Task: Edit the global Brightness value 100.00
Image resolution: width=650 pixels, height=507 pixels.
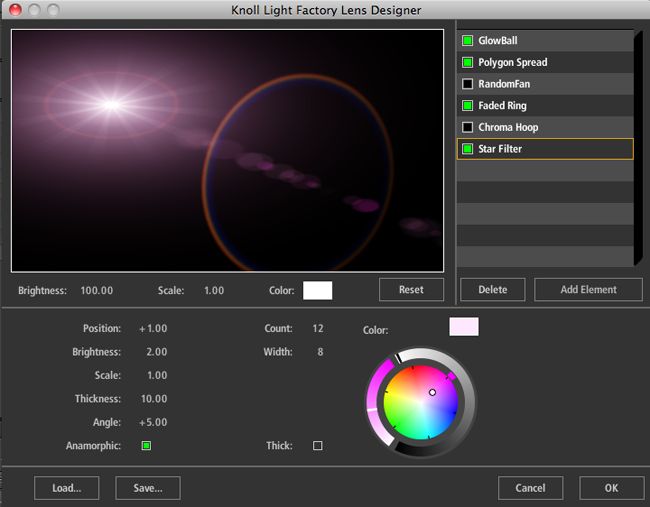Action: tap(97, 290)
